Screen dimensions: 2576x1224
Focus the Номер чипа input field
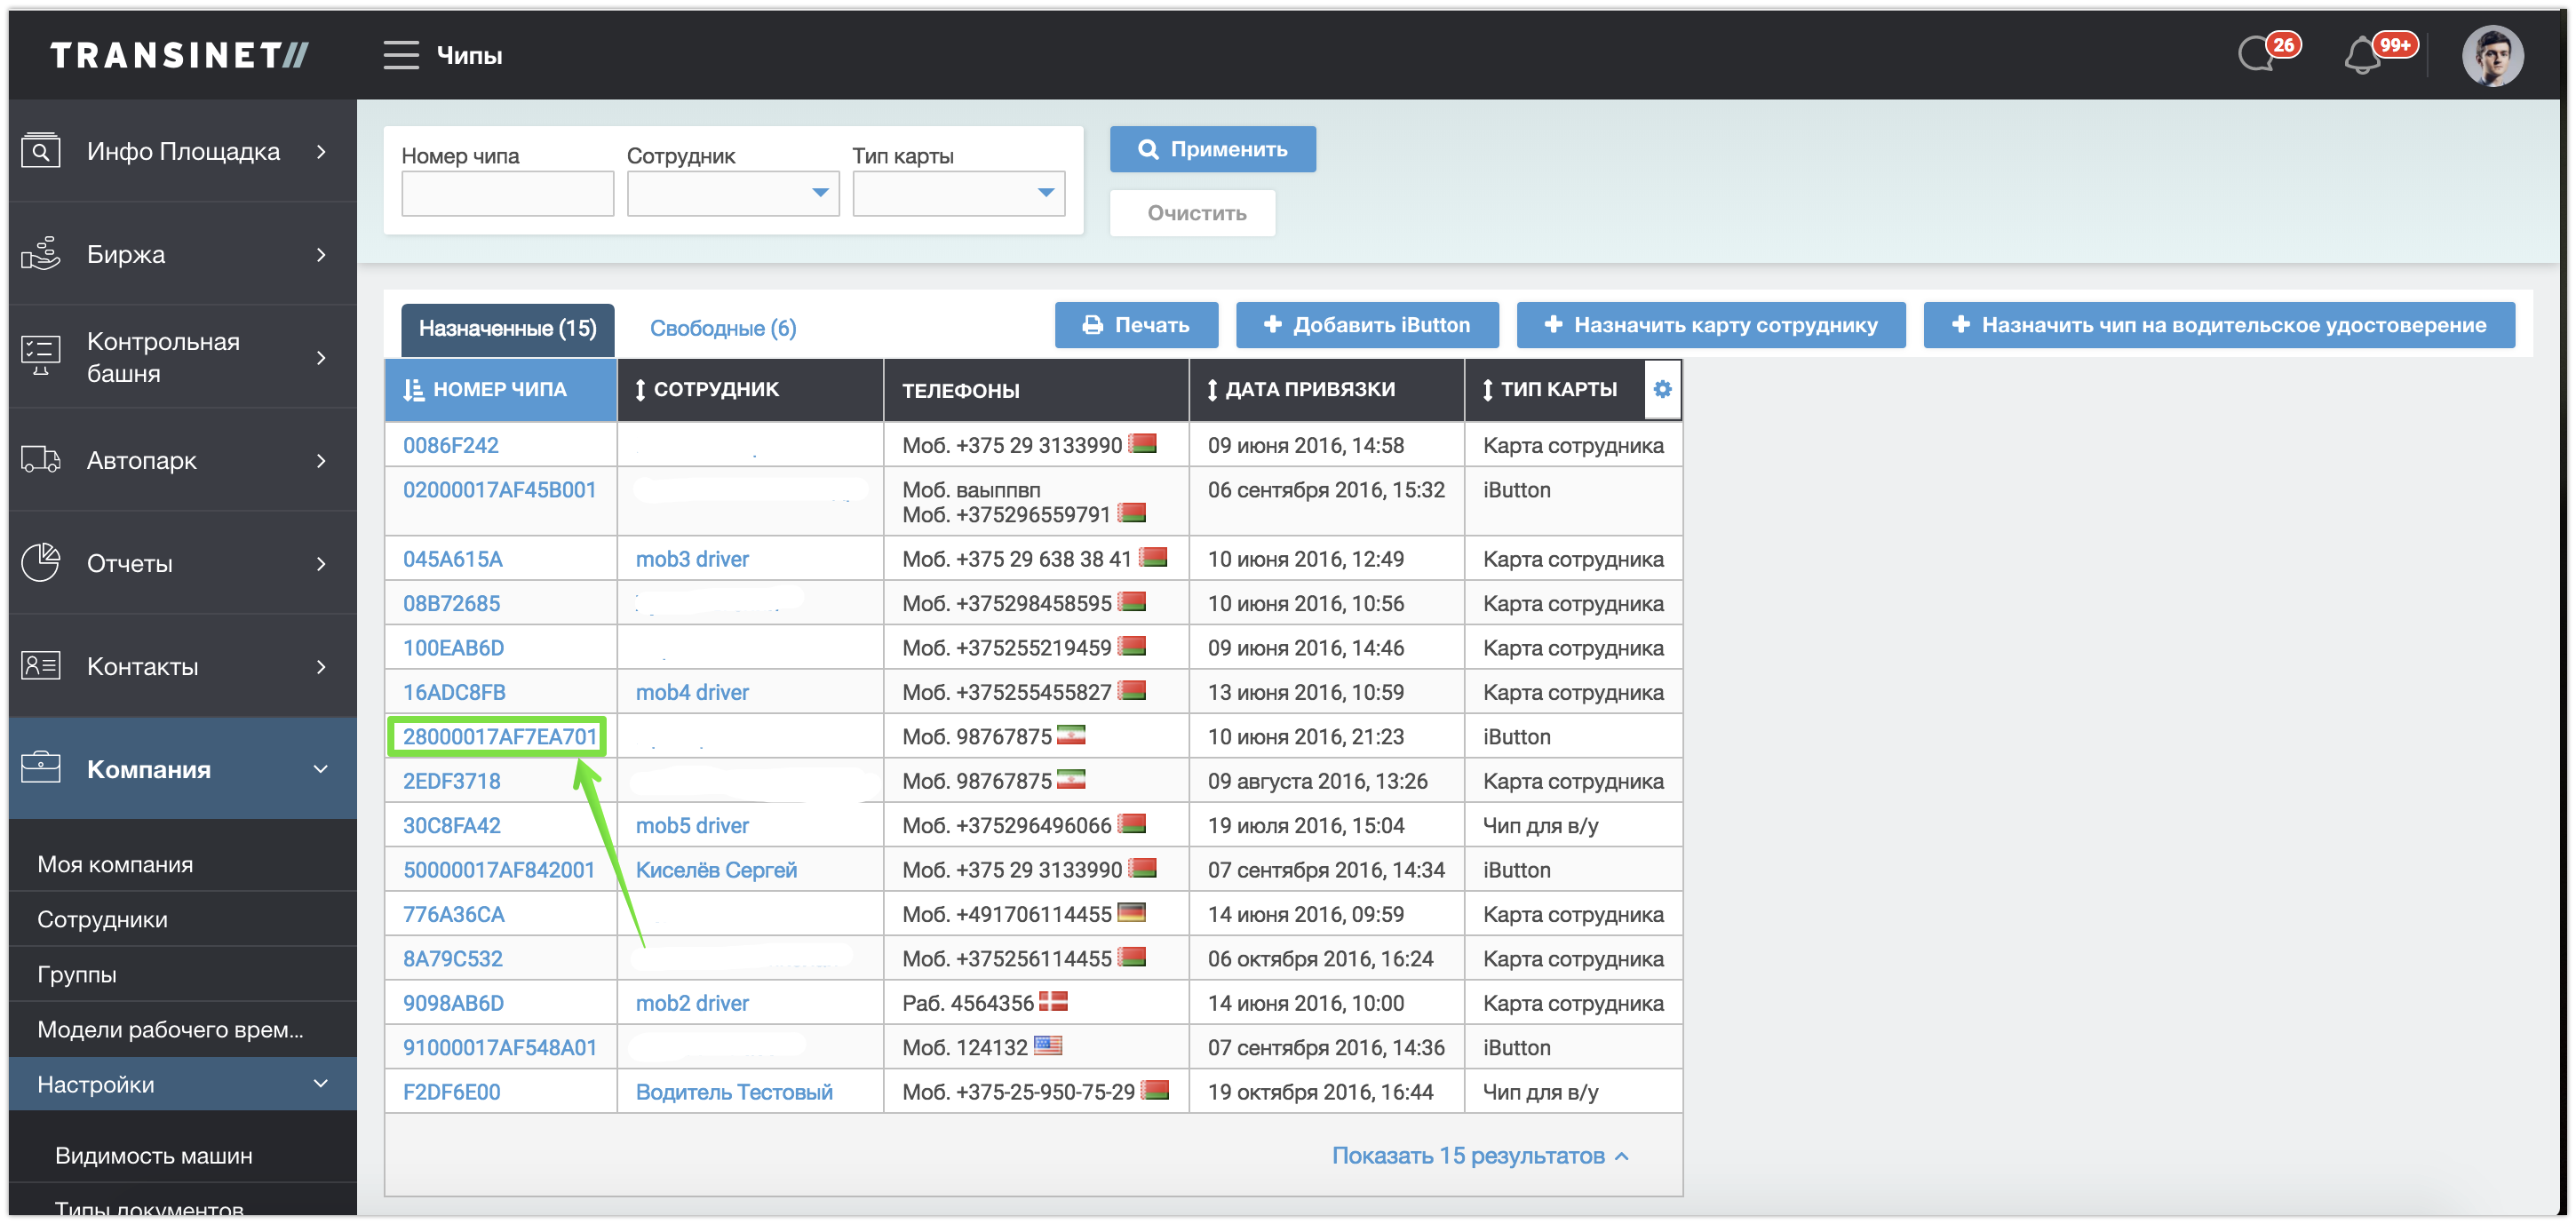pos(507,193)
